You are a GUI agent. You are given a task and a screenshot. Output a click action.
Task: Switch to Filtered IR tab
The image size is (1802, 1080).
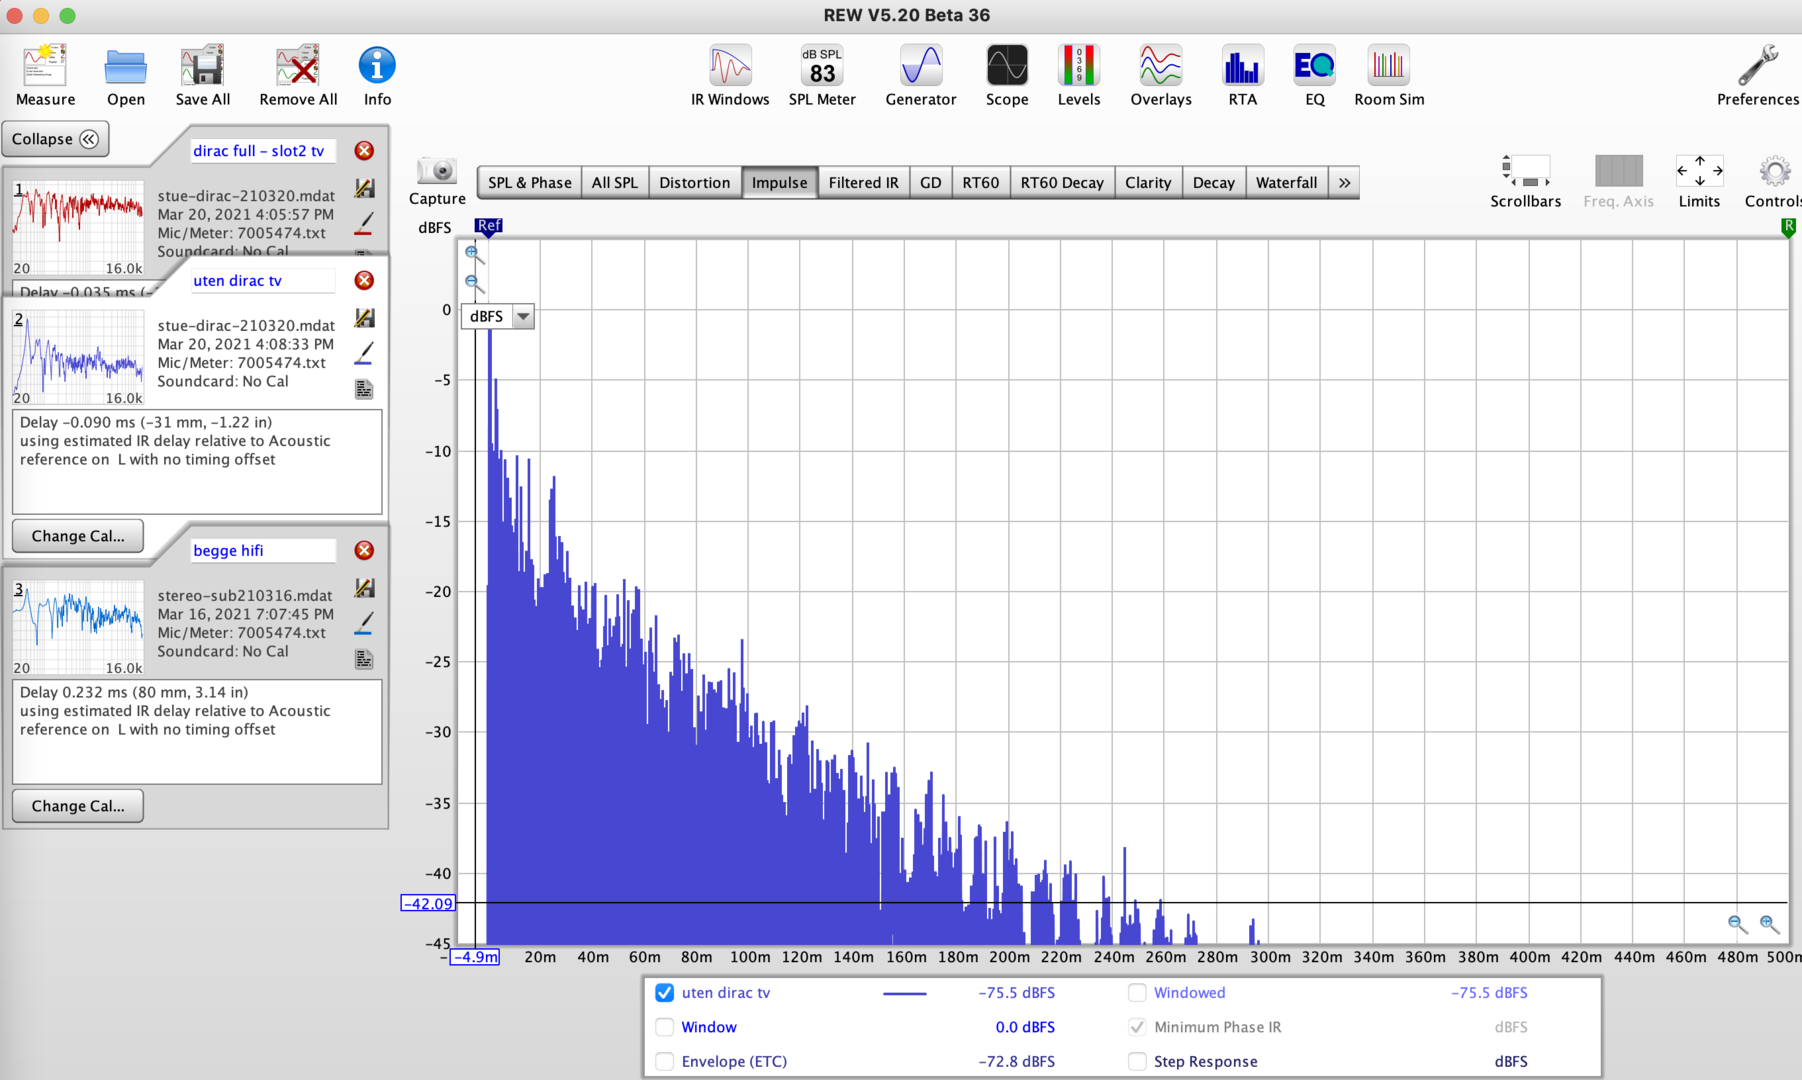(863, 182)
